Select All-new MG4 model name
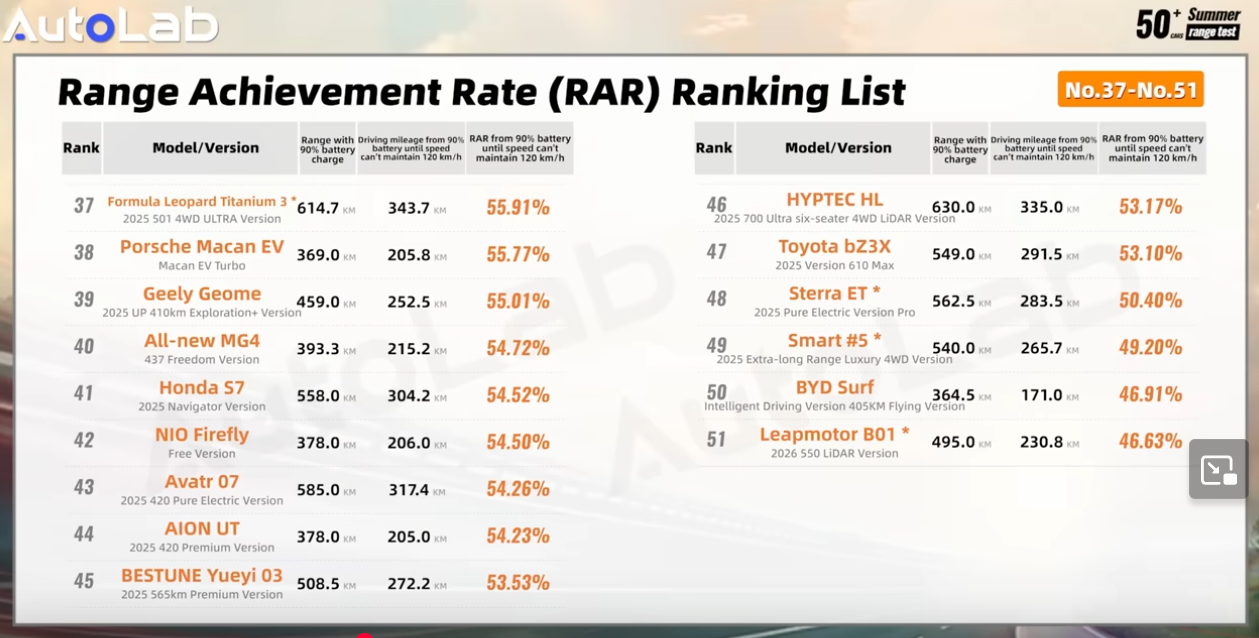This screenshot has width=1259, height=638. pos(202,340)
